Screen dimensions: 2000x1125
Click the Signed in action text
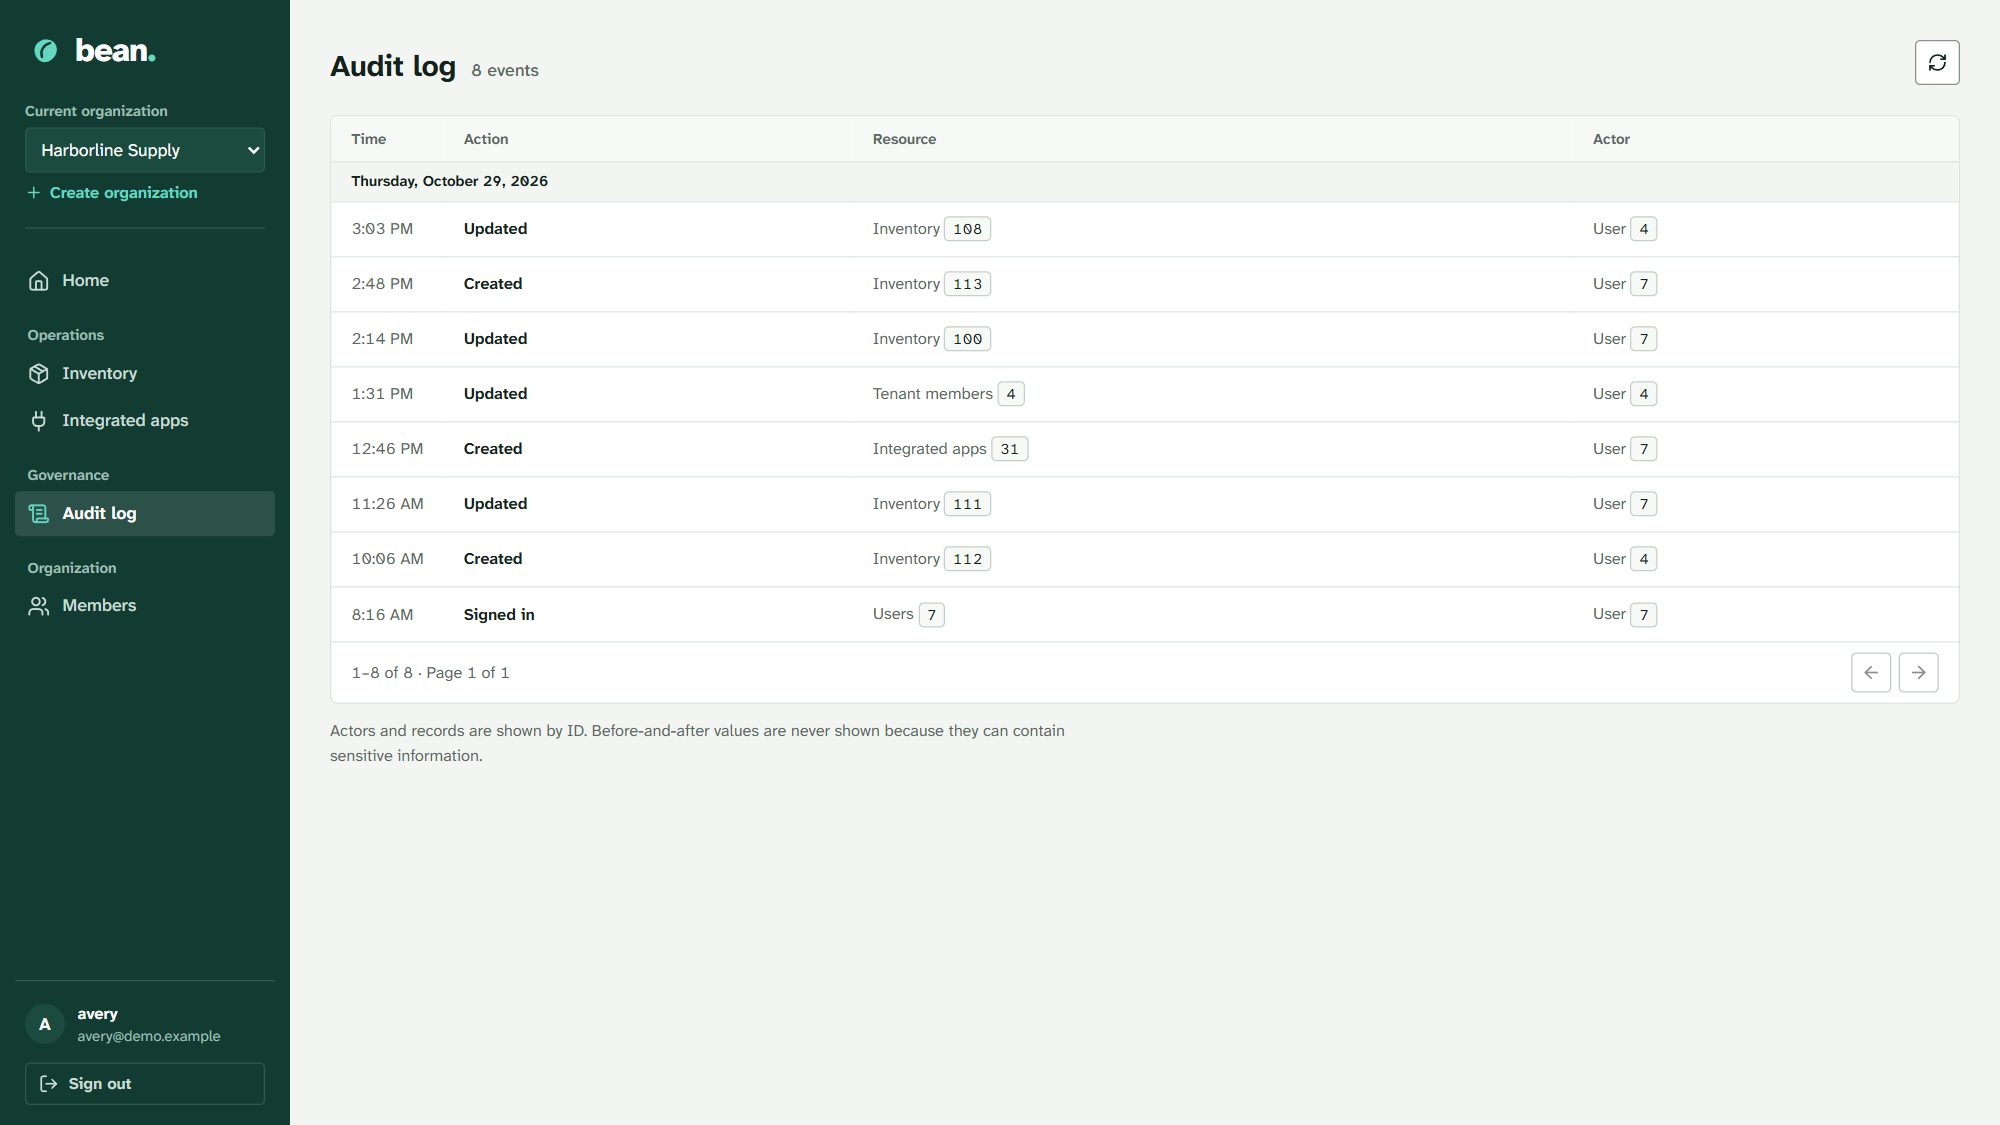(x=499, y=615)
